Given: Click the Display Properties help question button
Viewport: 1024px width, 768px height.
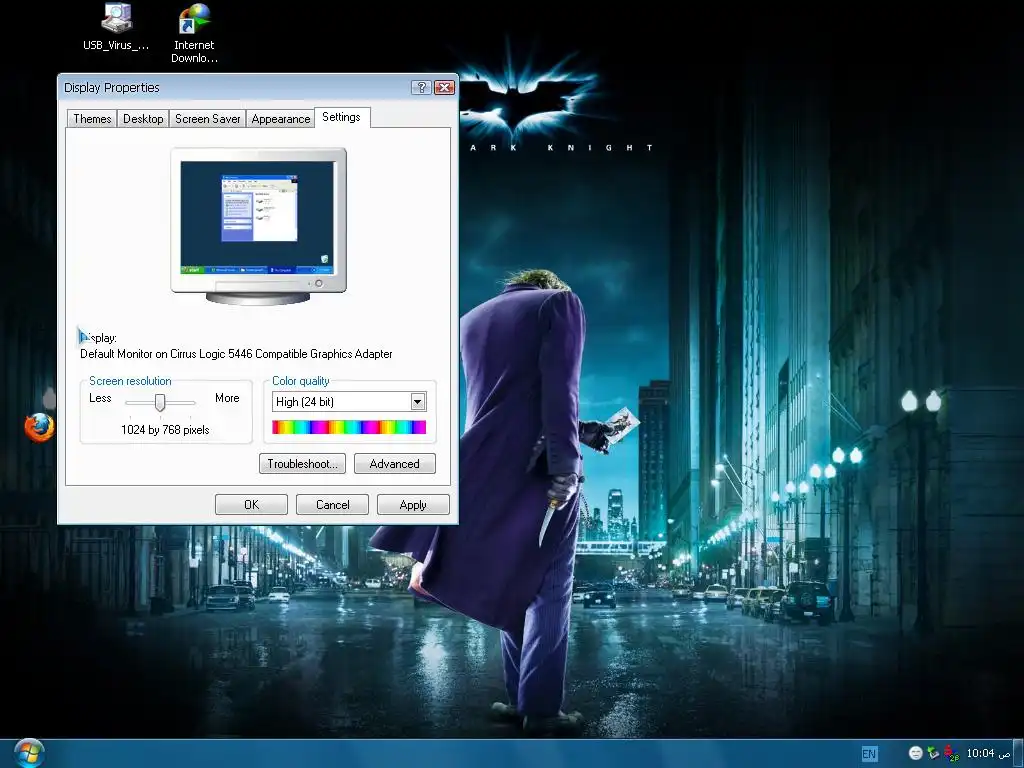Looking at the screenshot, I should coord(421,88).
